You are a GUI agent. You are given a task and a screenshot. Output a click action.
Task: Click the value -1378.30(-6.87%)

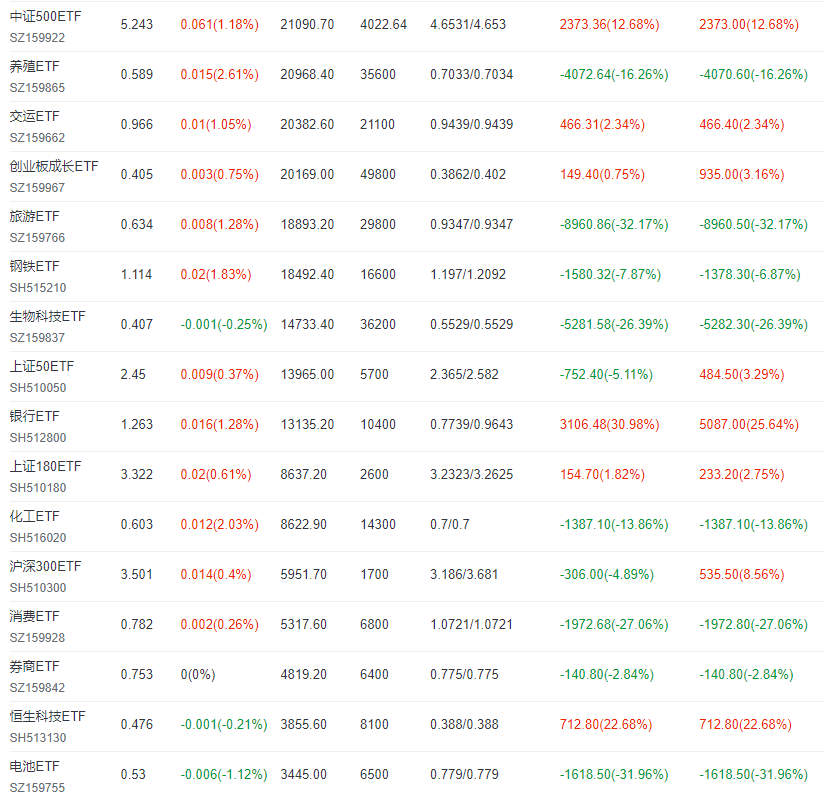pyautogui.click(x=750, y=275)
